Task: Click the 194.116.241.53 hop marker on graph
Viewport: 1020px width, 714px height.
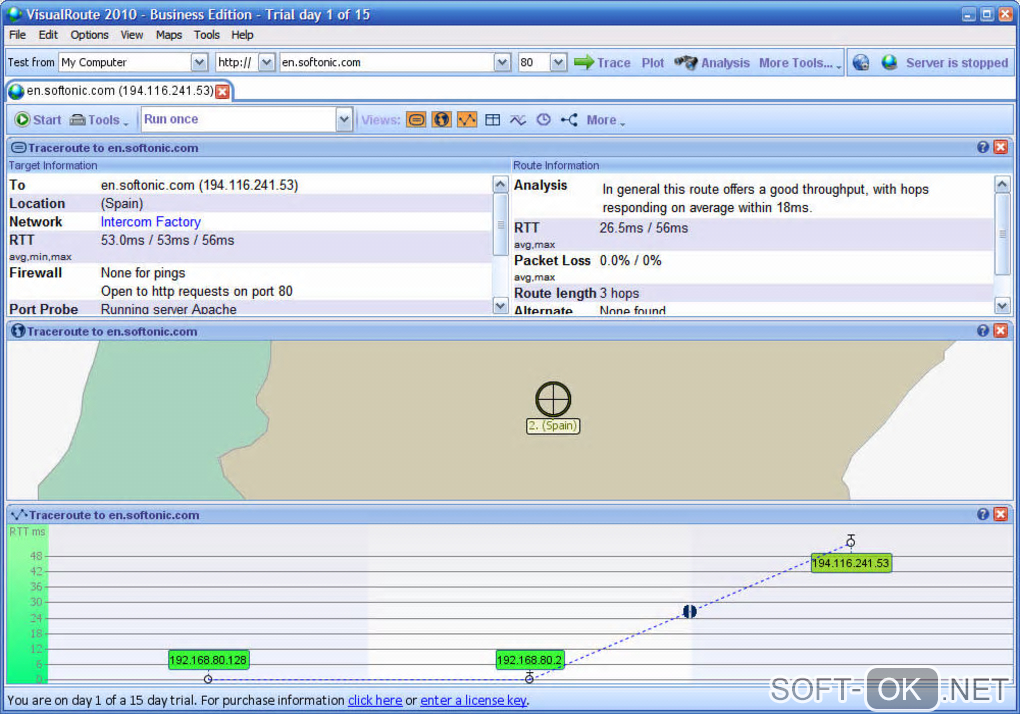Action: tap(850, 563)
